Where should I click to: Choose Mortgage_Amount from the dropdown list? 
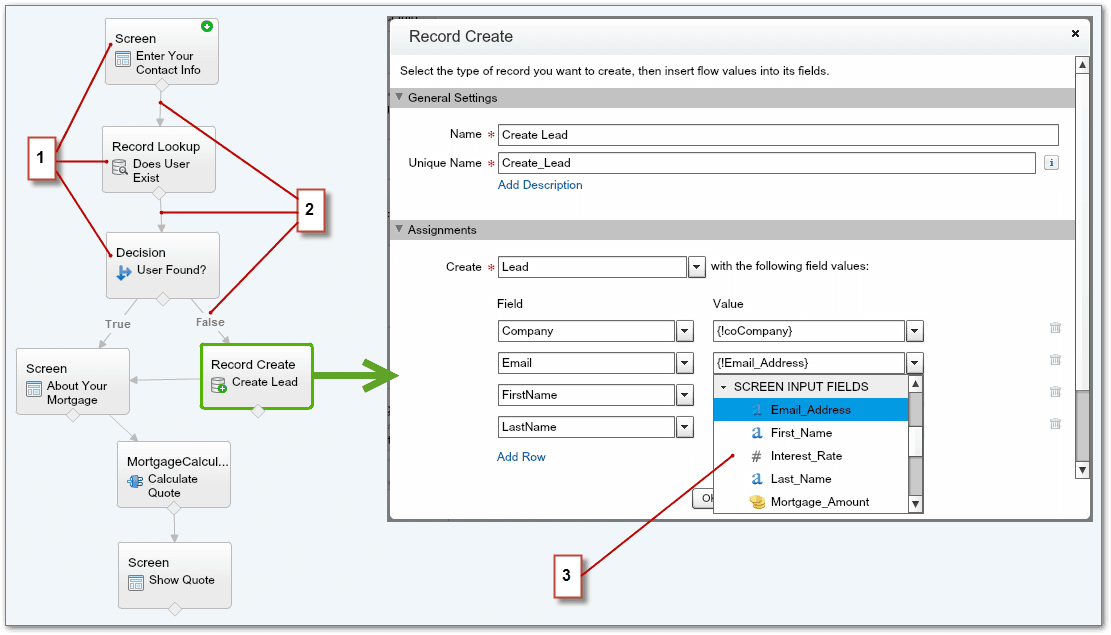(x=819, y=502)
